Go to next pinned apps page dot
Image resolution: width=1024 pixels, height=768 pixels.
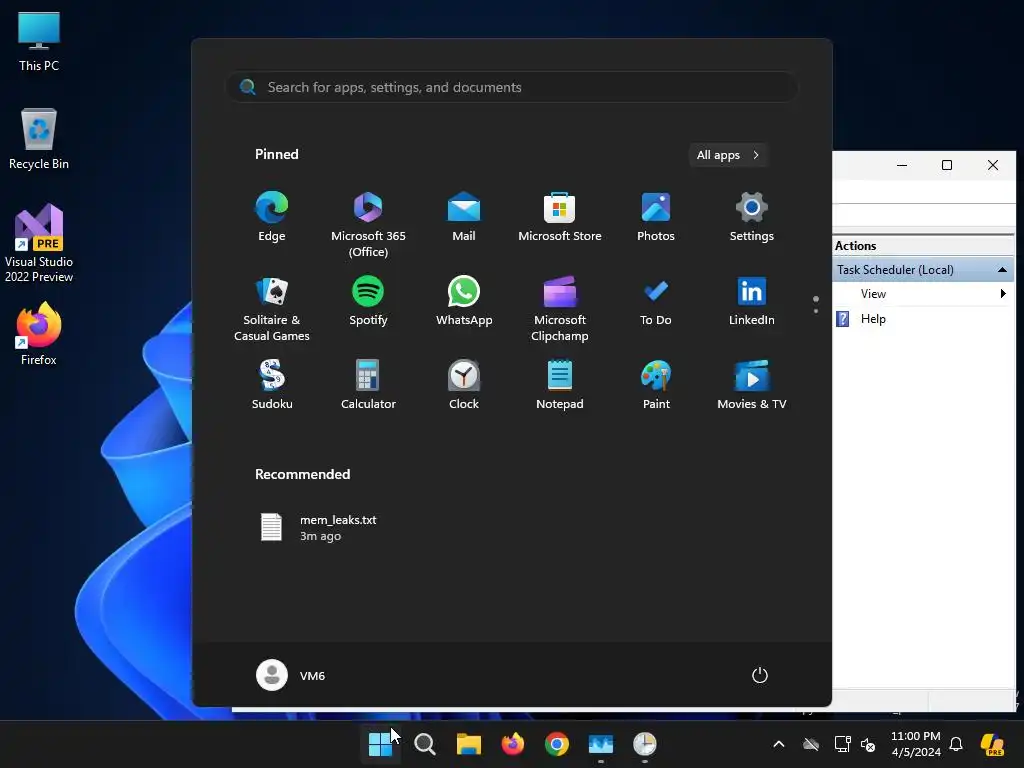816,311
